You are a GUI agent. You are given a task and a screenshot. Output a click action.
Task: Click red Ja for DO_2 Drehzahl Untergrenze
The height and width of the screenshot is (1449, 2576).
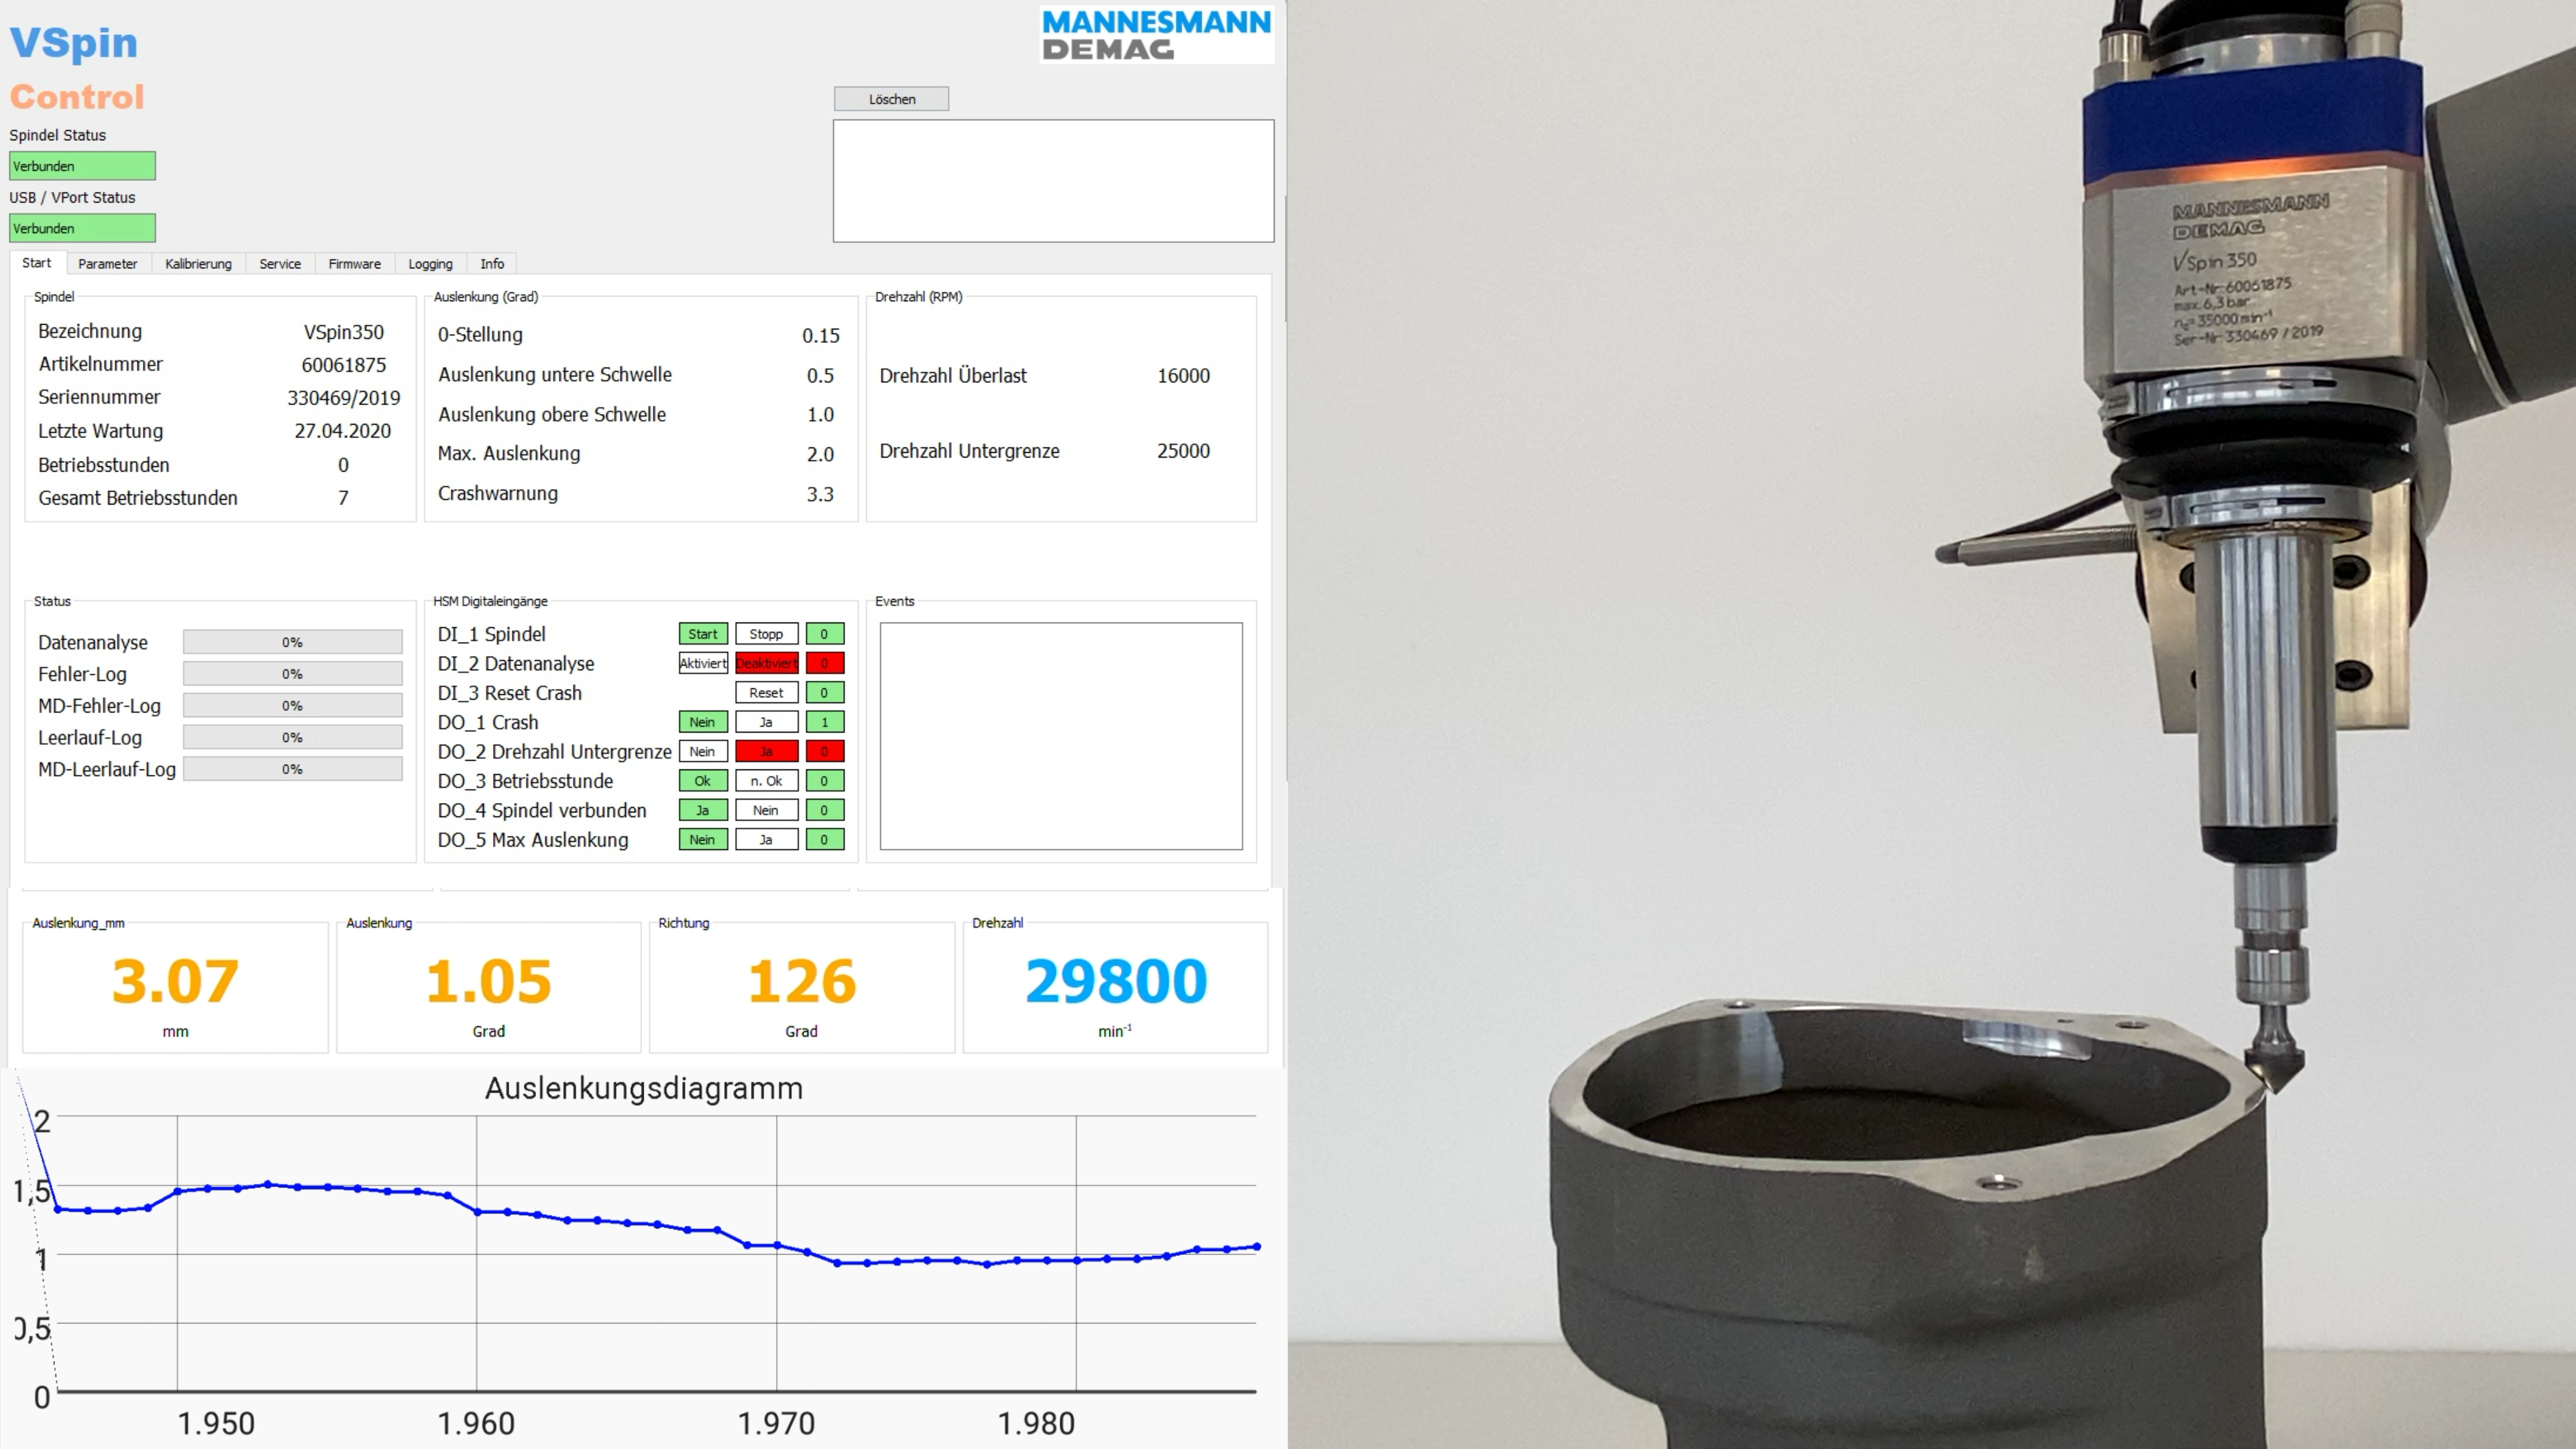767,751
